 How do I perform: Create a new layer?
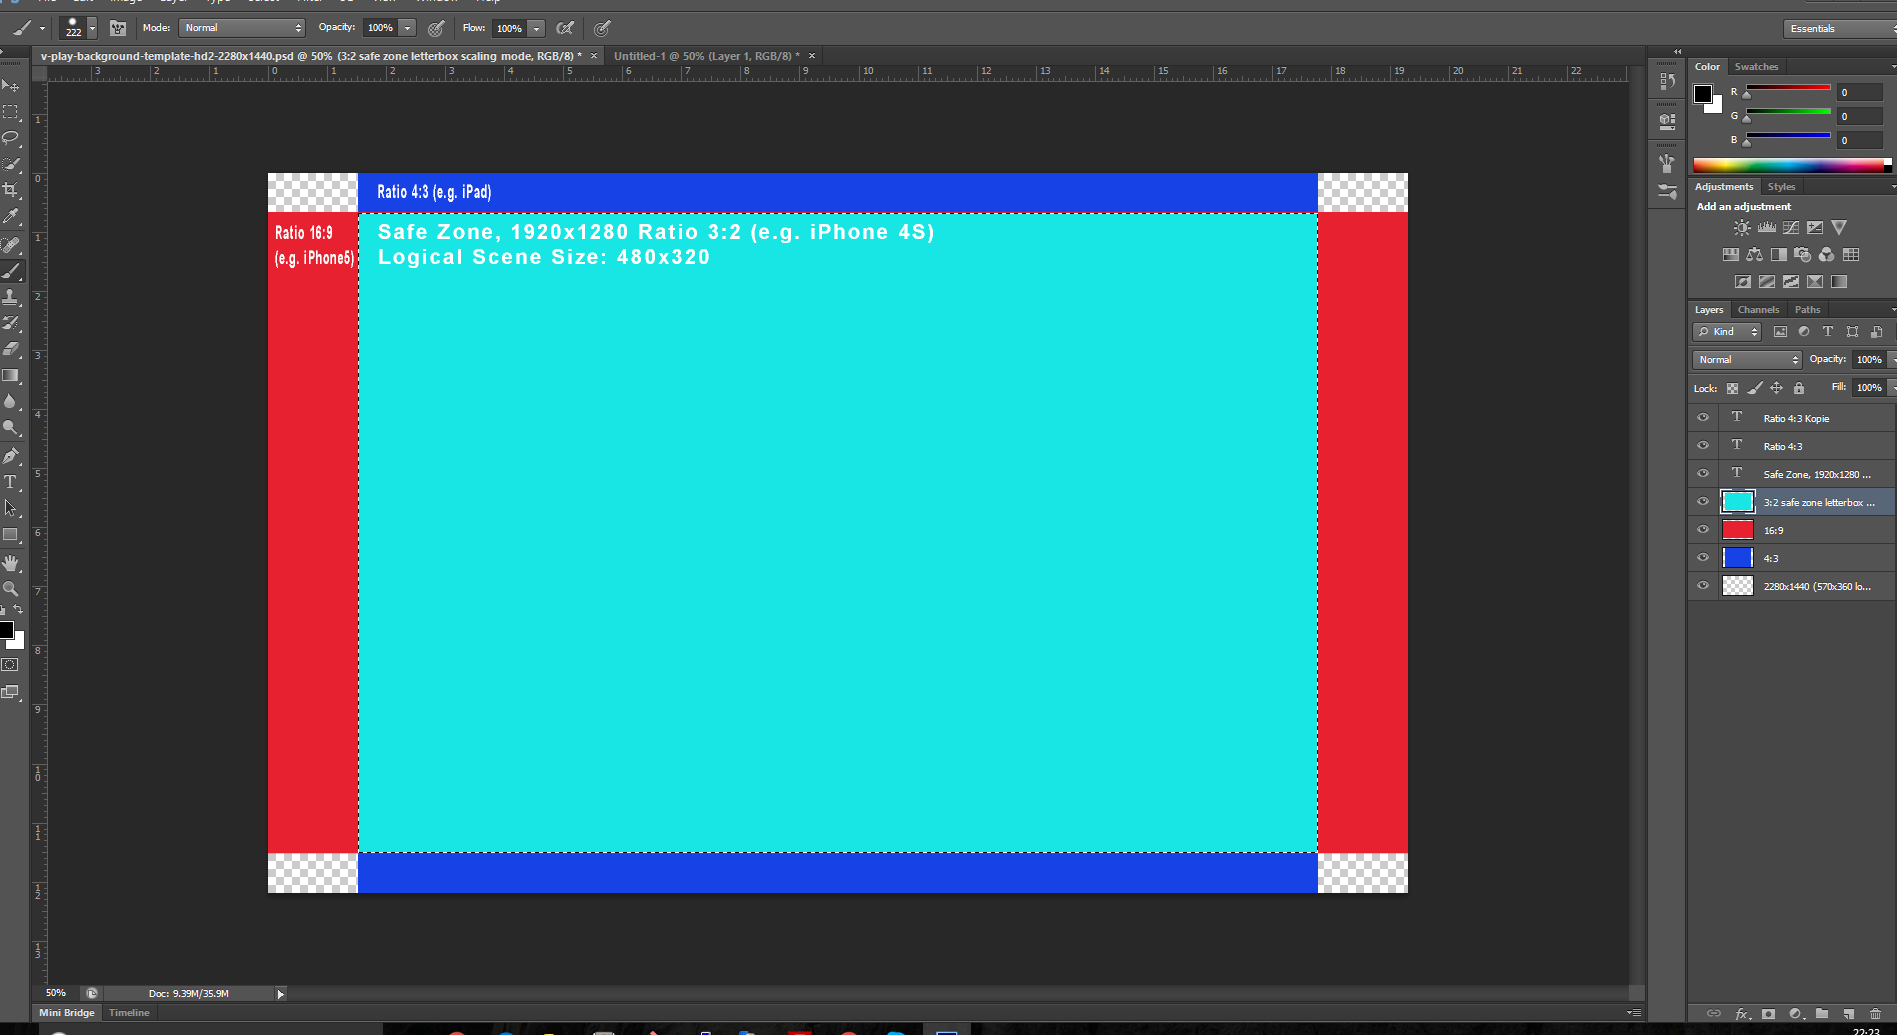pyautogui.click(x=1848, y=1014)
